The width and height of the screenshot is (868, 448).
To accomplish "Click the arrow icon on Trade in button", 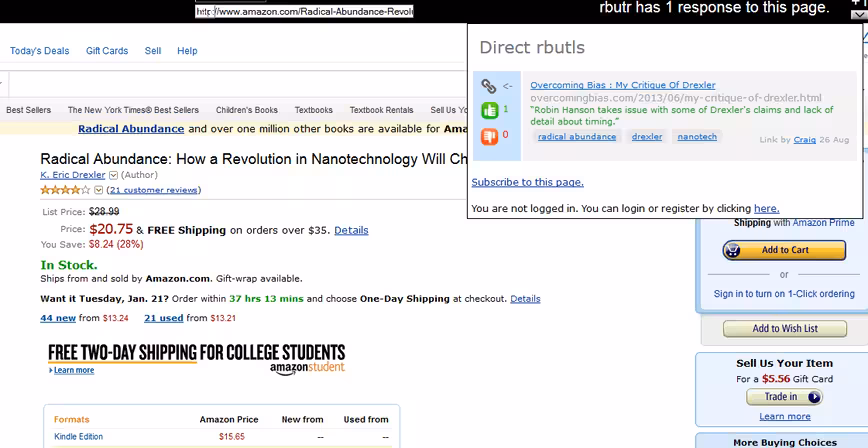I will click(x=813, y=396).
